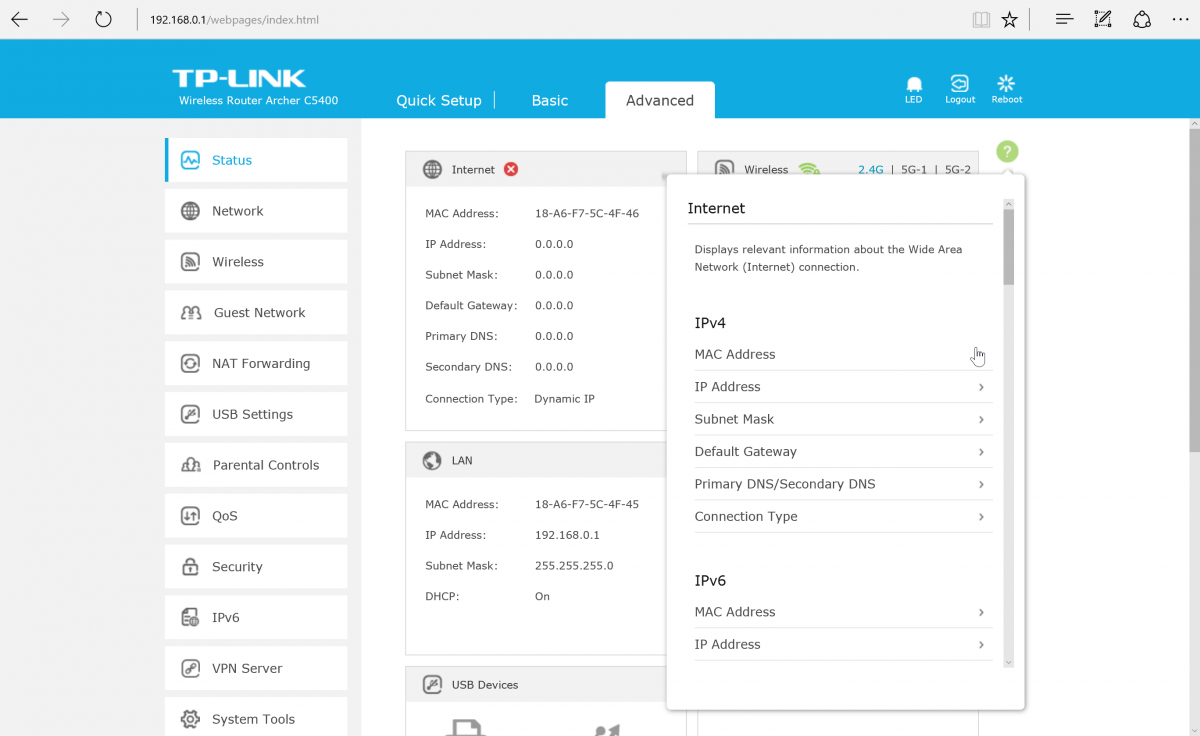Click the browser address bar
The height and width of the screenshot is (736, 1200).
pos(550,20)
